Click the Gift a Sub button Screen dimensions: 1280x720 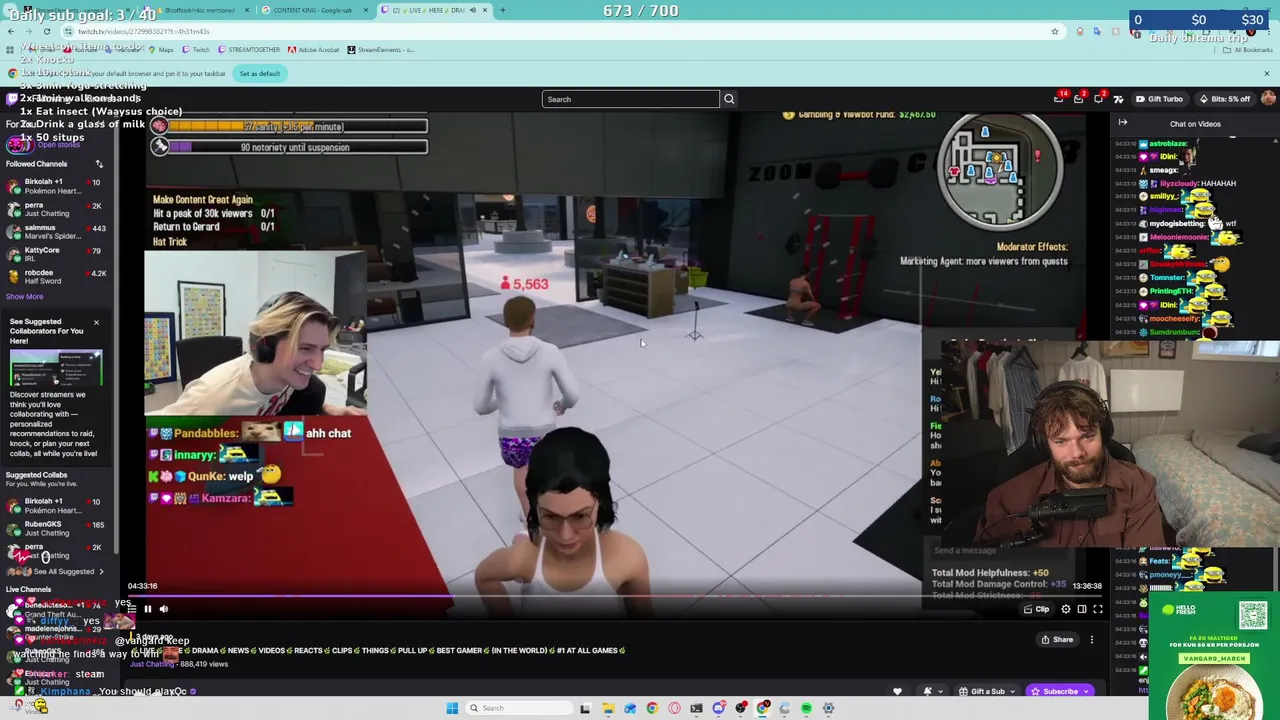[x=984, y=691]
